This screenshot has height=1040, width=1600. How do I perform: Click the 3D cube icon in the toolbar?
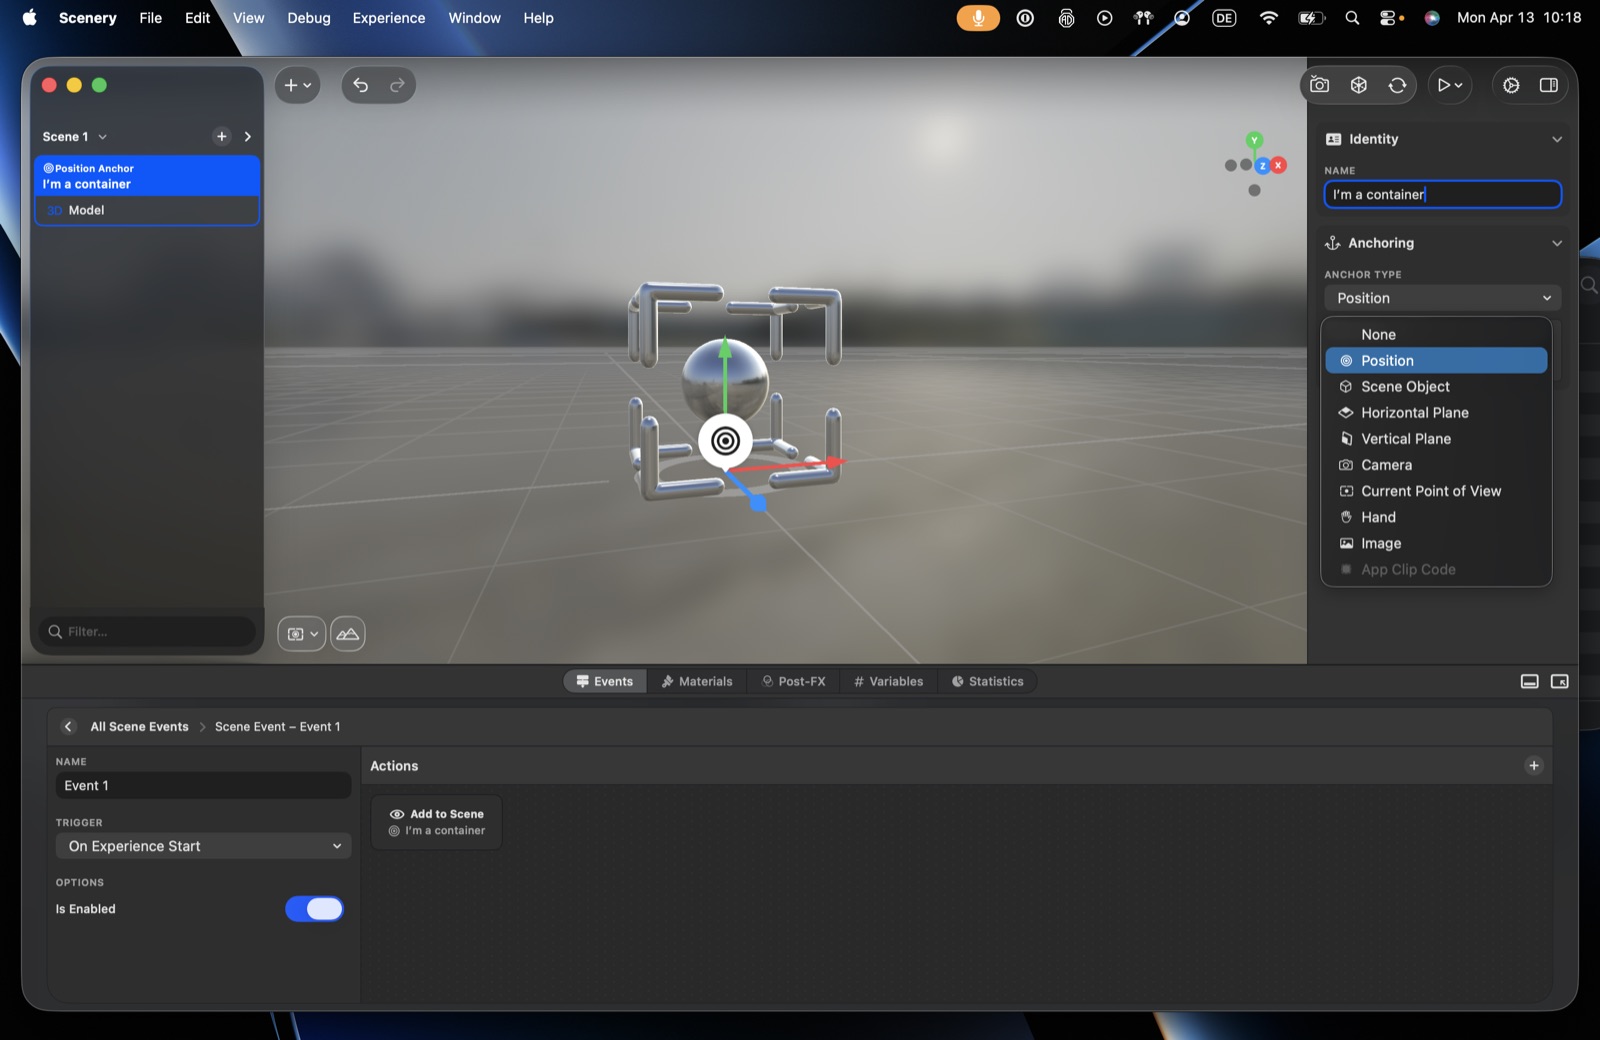click(1358, 85)
